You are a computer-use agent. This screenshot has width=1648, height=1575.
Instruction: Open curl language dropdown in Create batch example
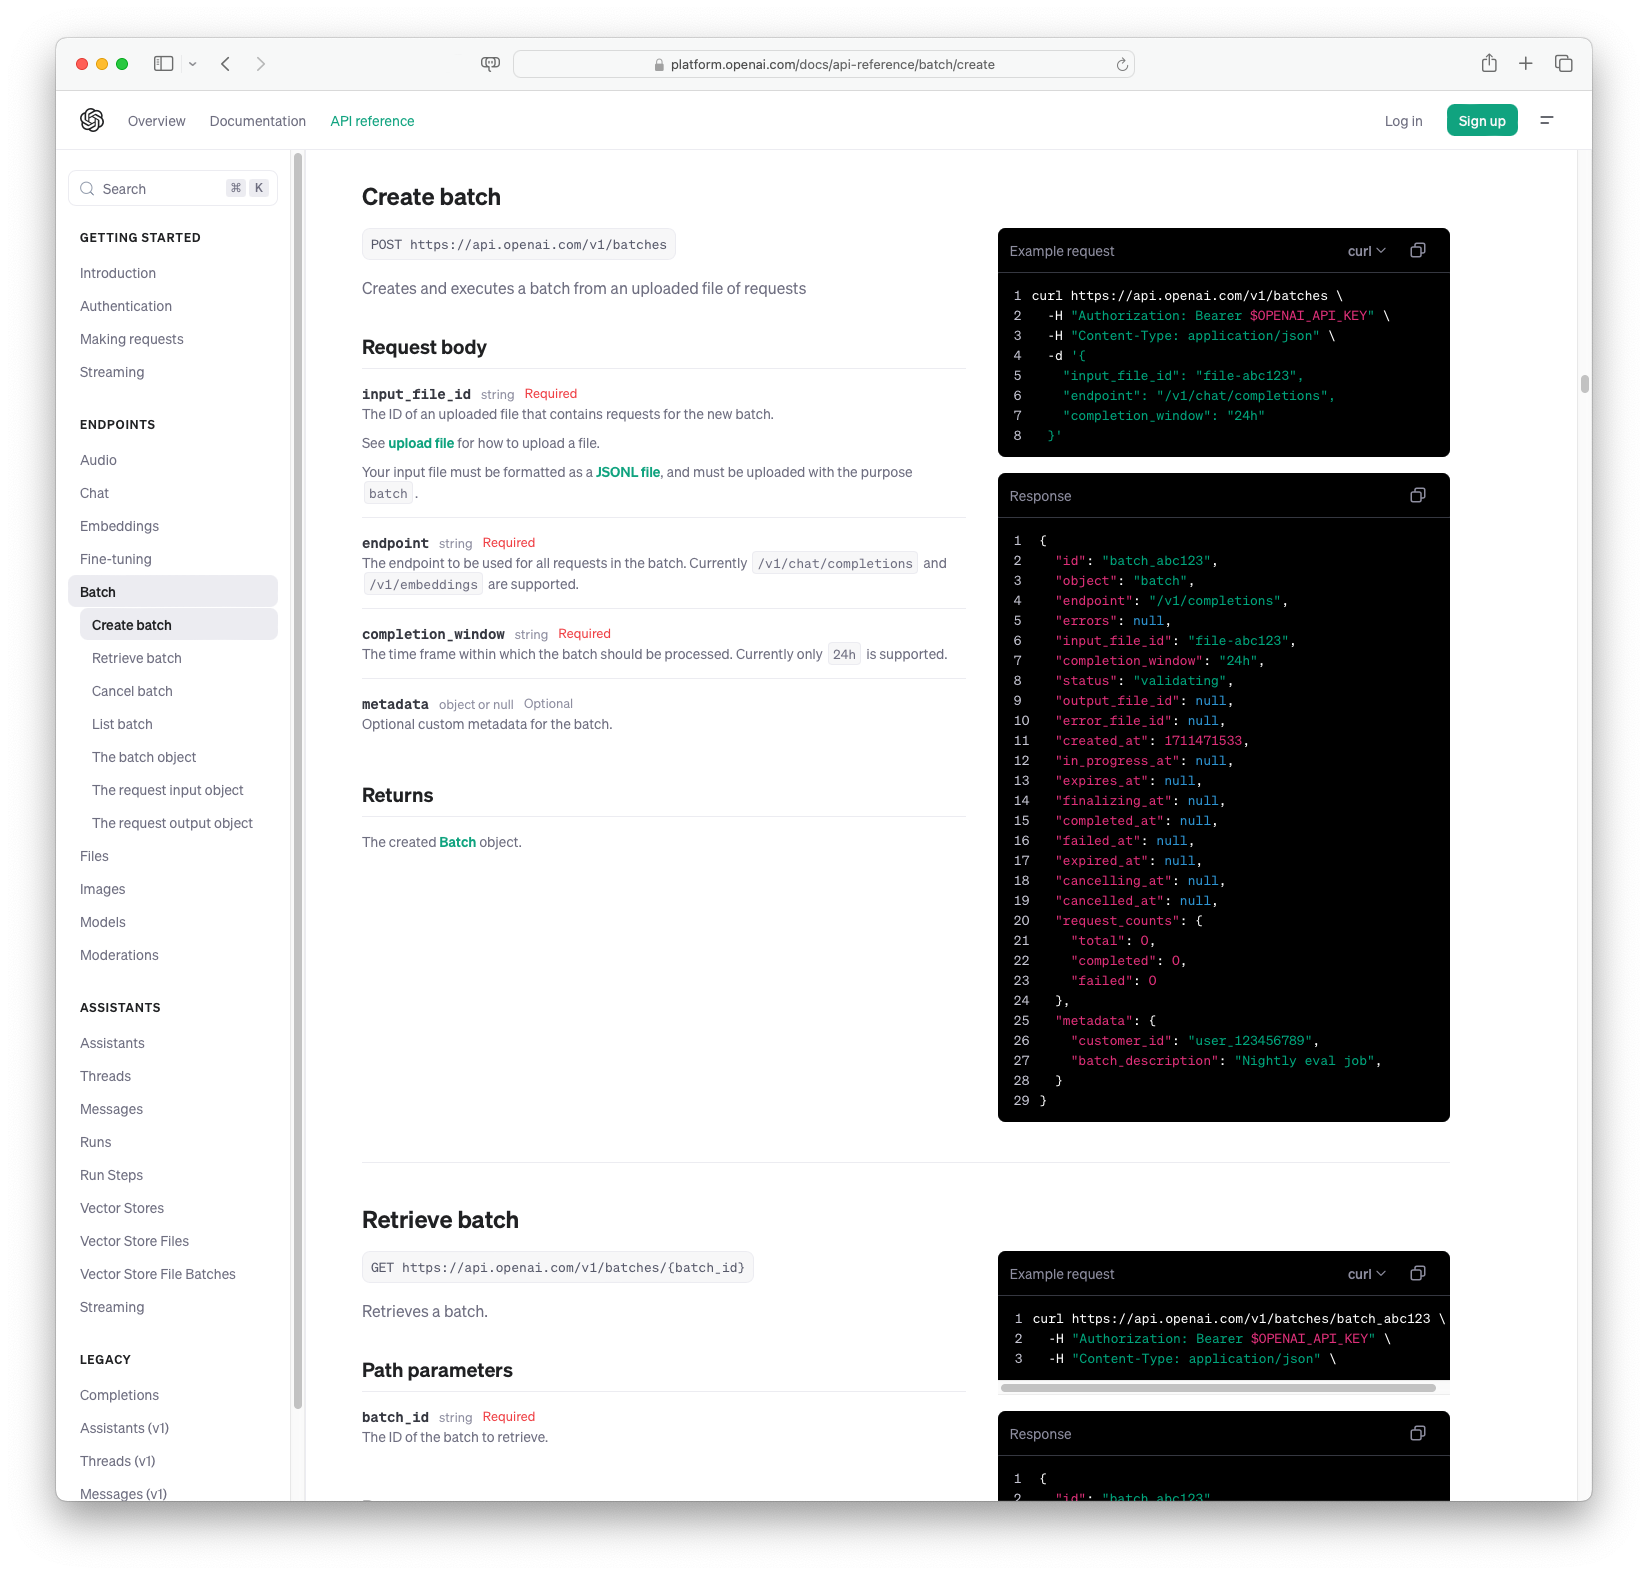click(1367, 251)
